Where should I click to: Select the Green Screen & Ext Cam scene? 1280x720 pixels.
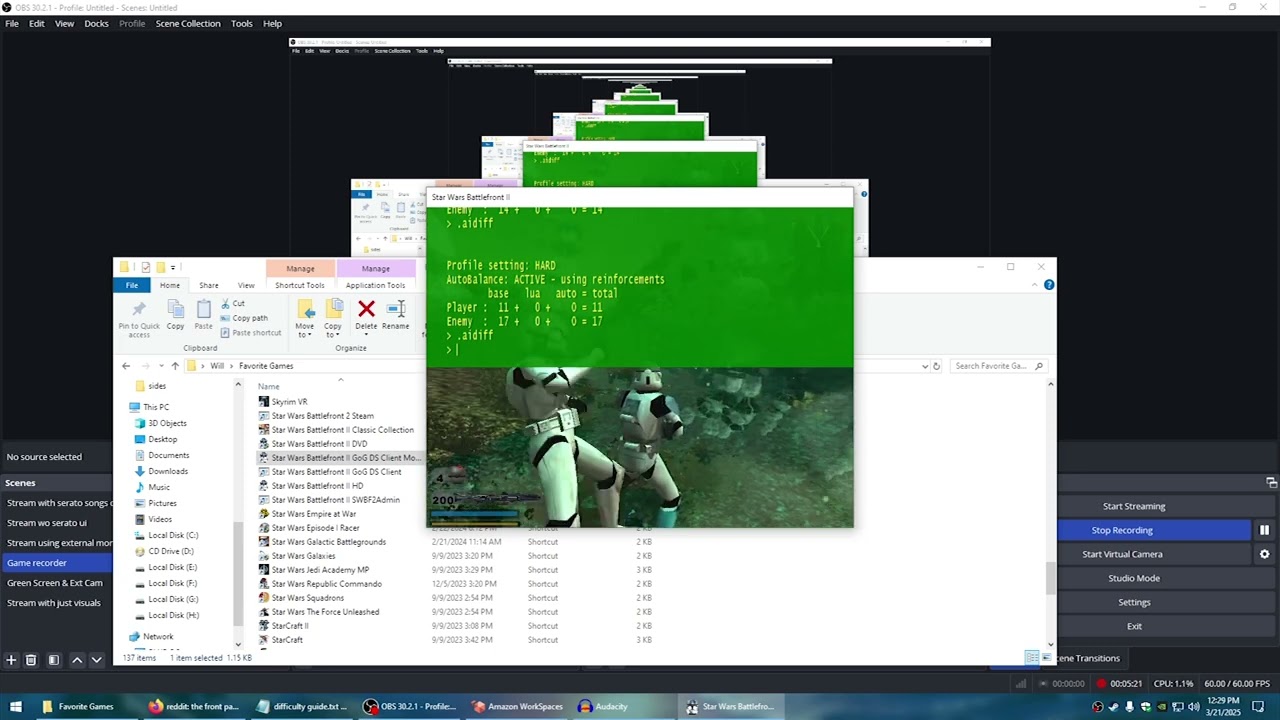tap(57, 583)
